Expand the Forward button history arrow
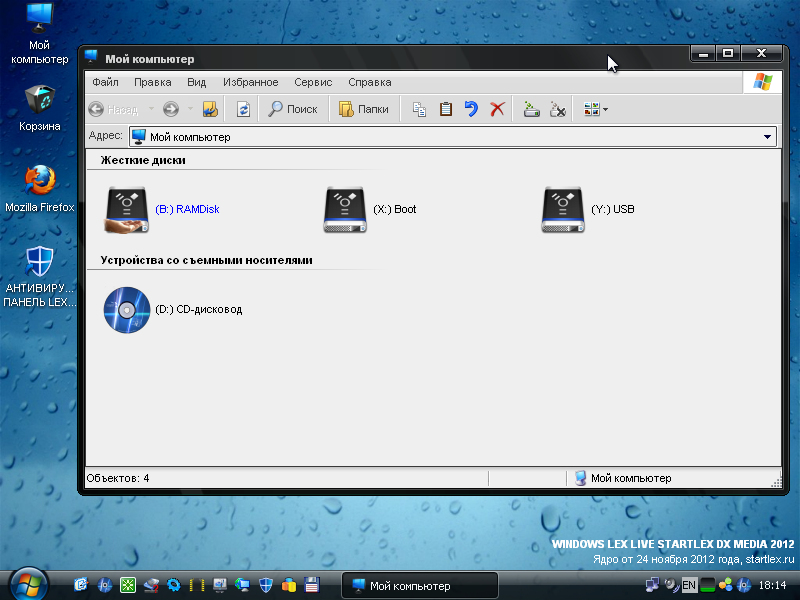800x600 pixels. point(188,109)
